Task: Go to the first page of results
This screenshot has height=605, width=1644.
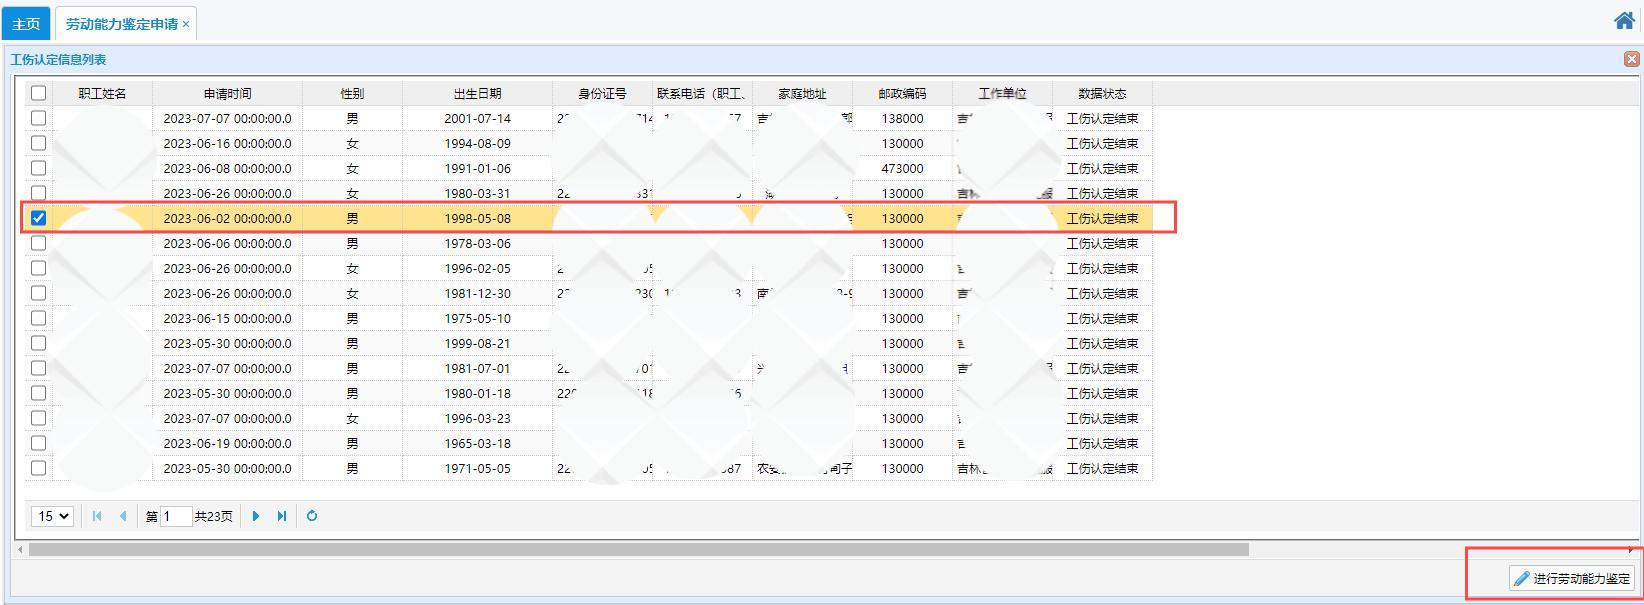Action: [x=97, y=516]
